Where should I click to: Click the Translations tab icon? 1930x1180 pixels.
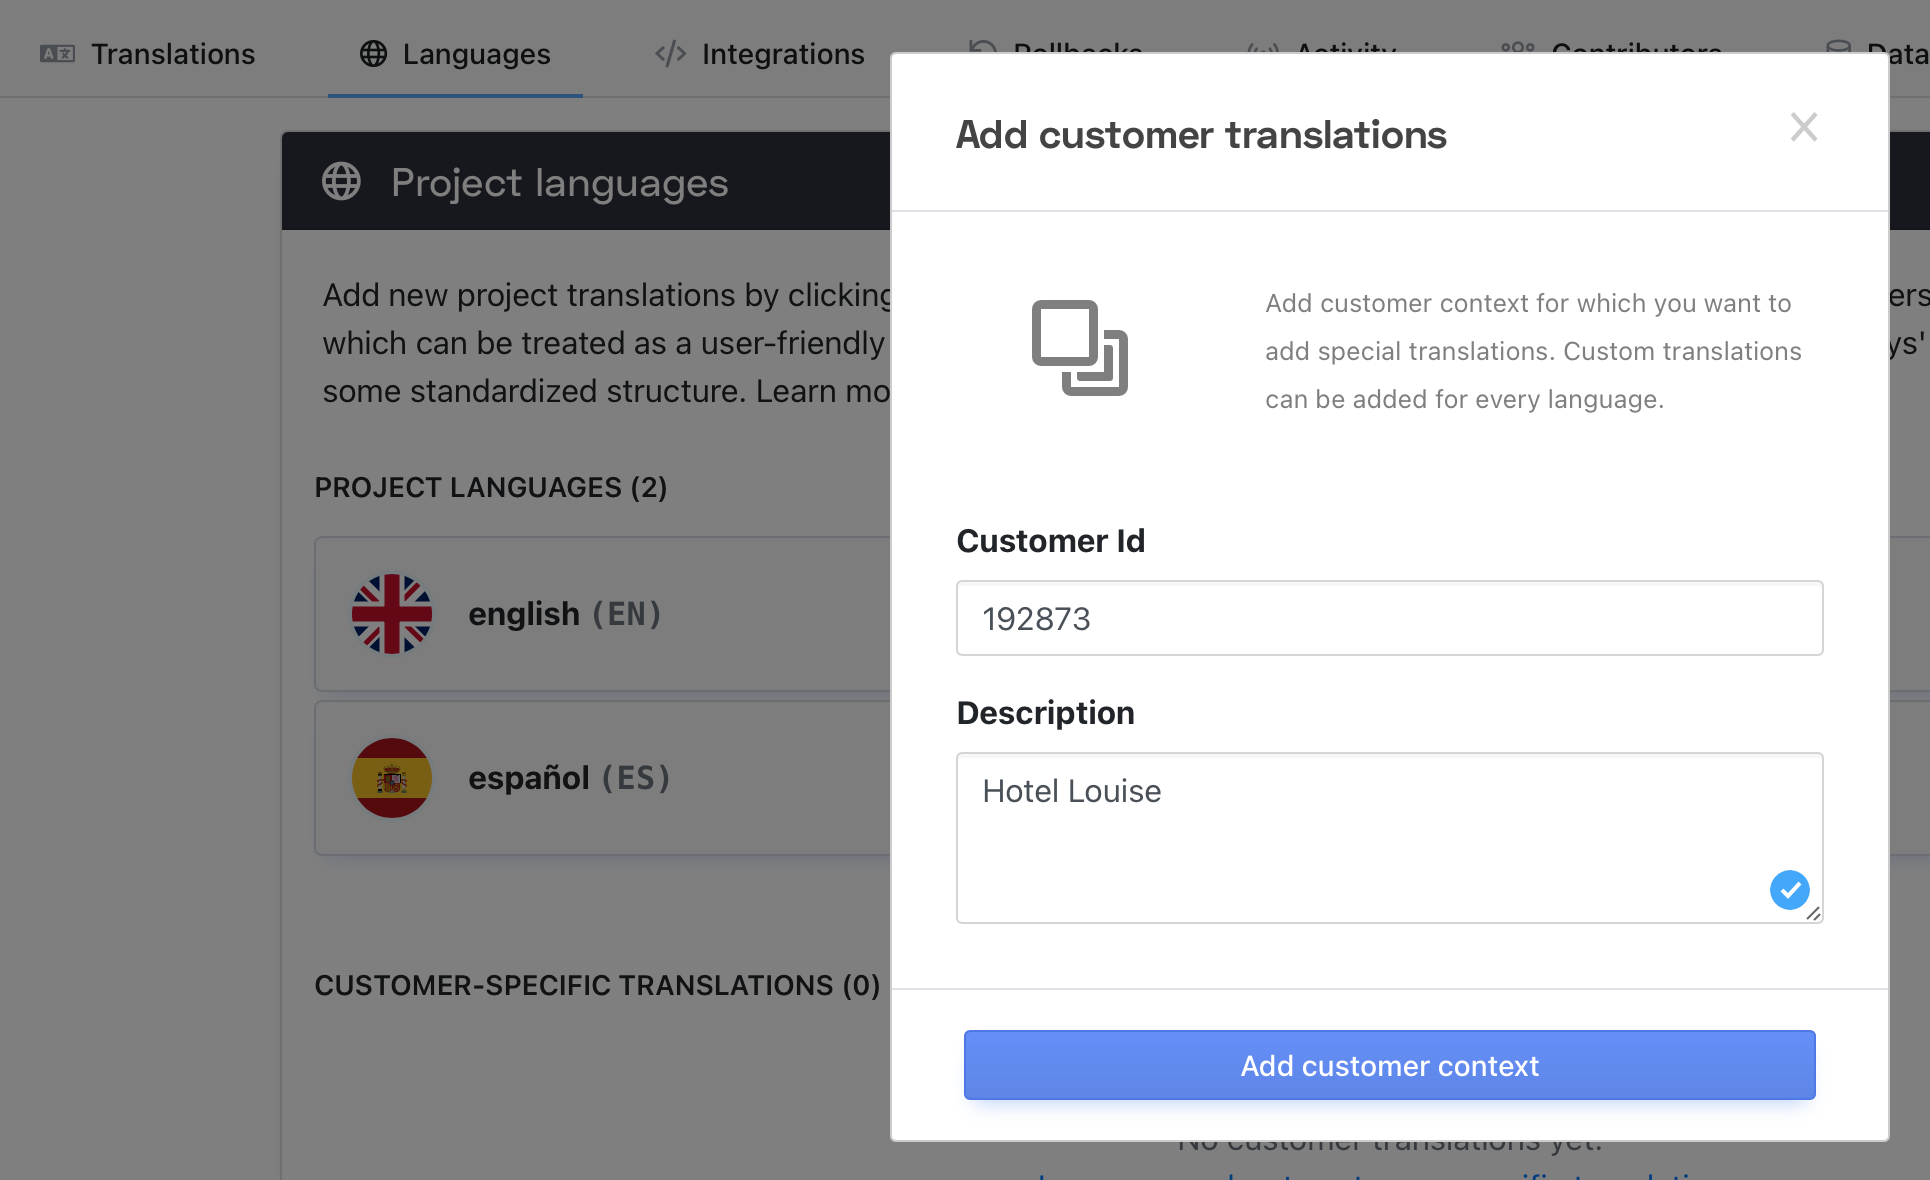click(x=57, y=54)
